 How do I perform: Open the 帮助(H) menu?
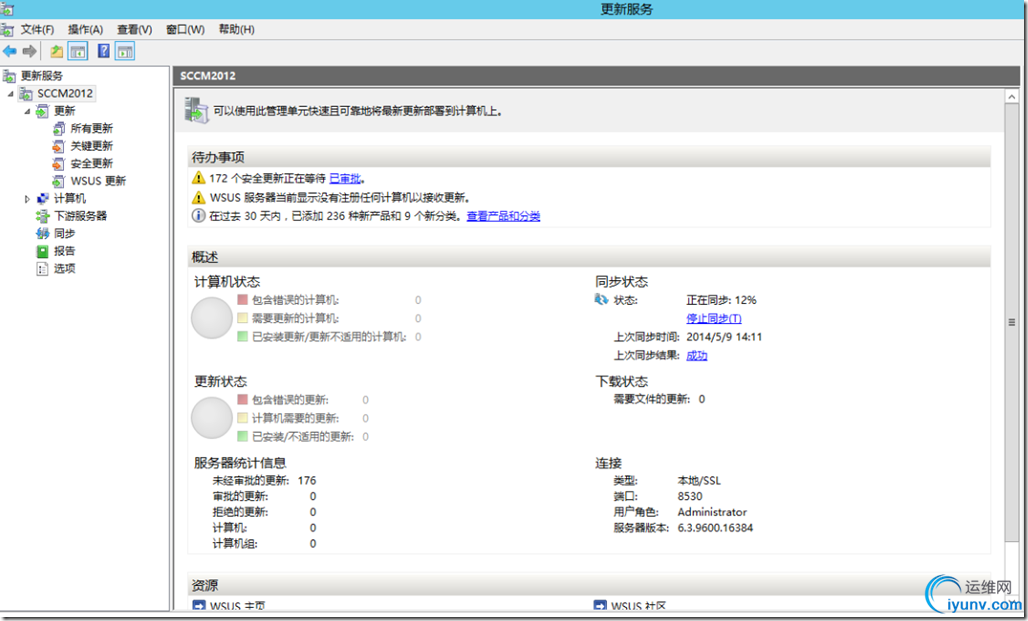click(x=237, y=30)
